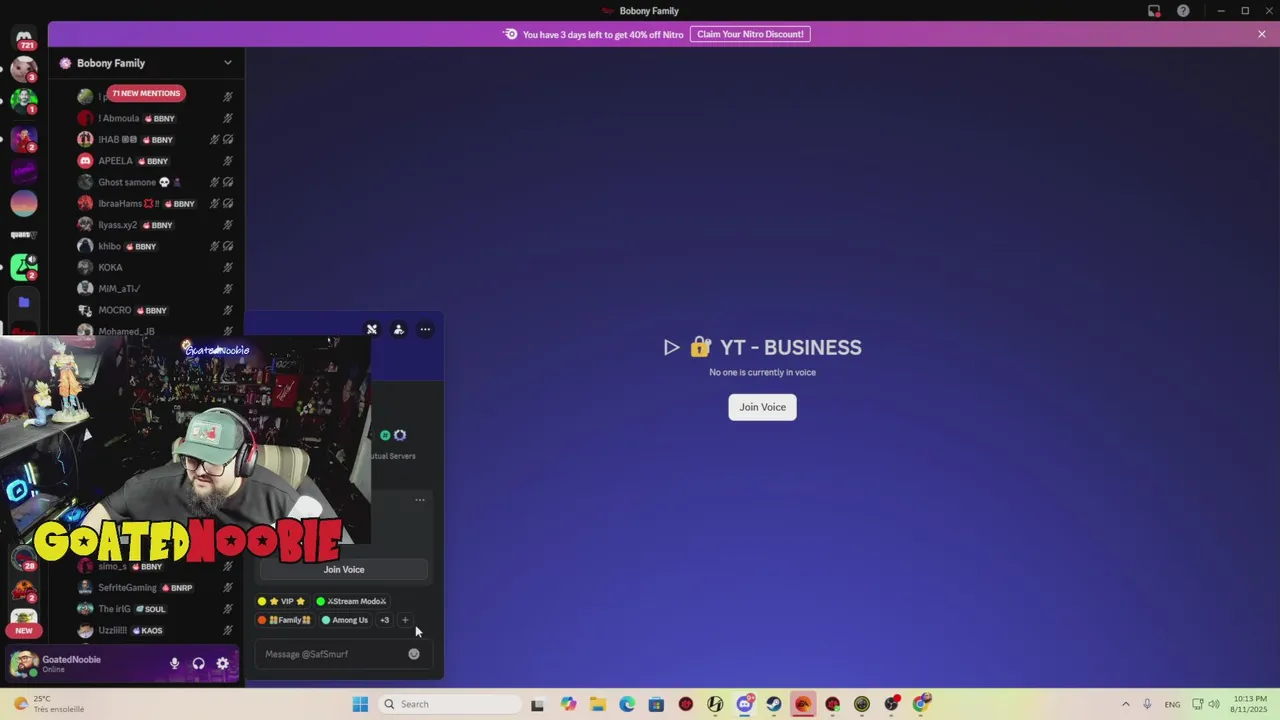Click the Family role tag
This screenshot has height=720, width=1280.
[285, 621]
